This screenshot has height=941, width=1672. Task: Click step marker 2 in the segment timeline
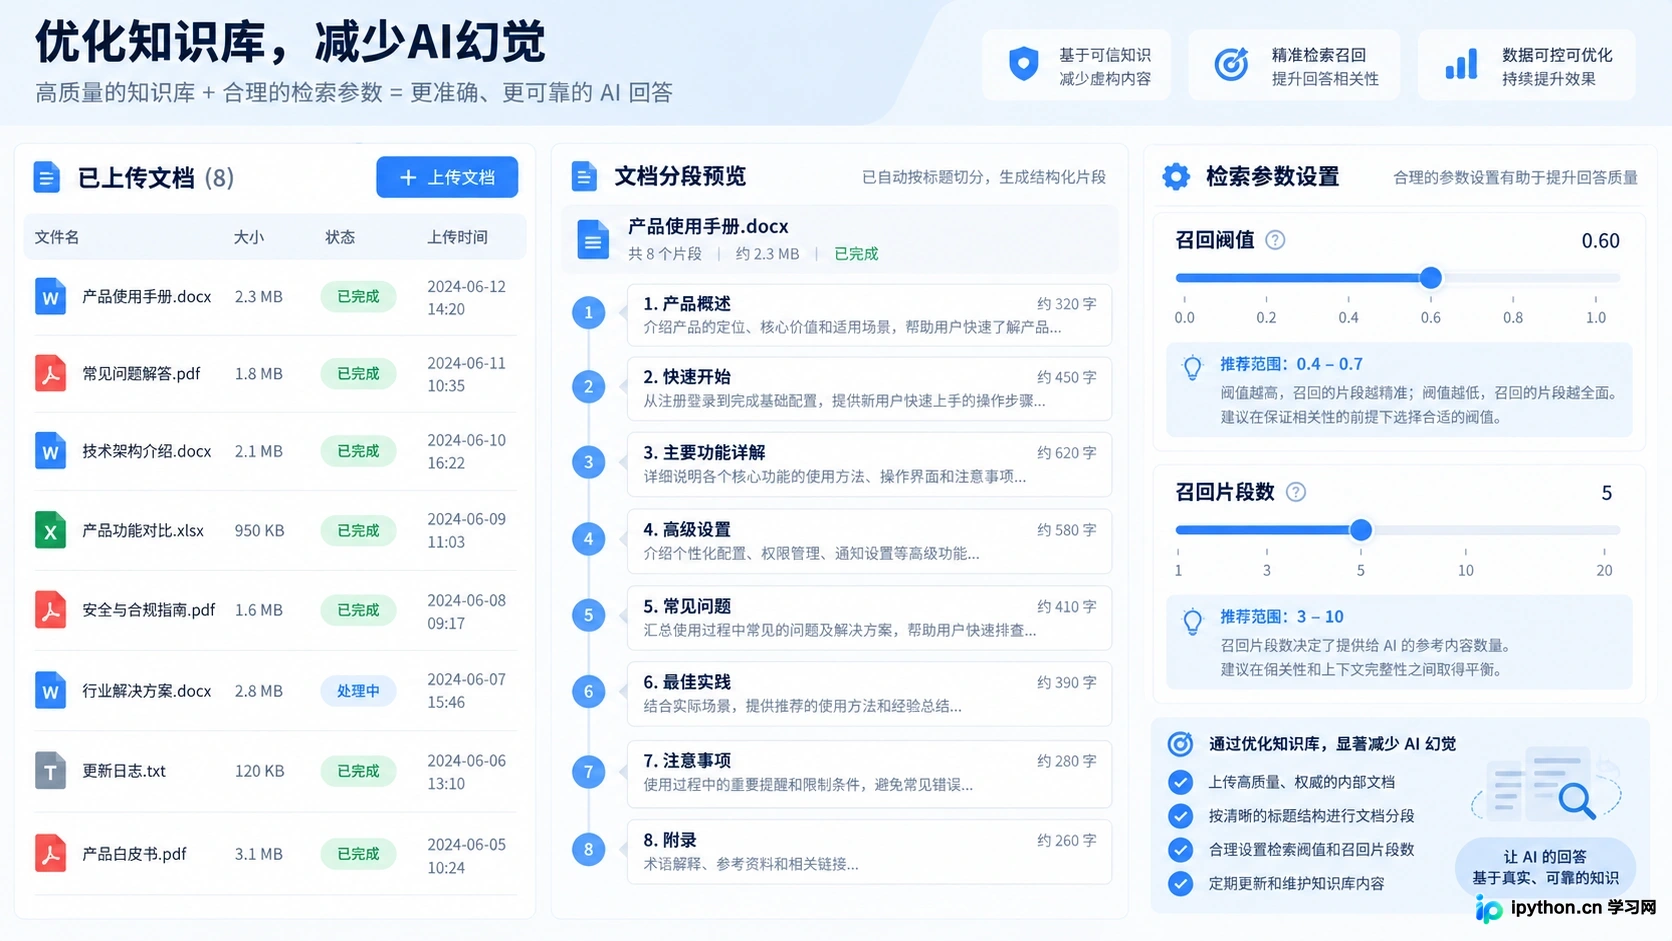coord(588,386)
